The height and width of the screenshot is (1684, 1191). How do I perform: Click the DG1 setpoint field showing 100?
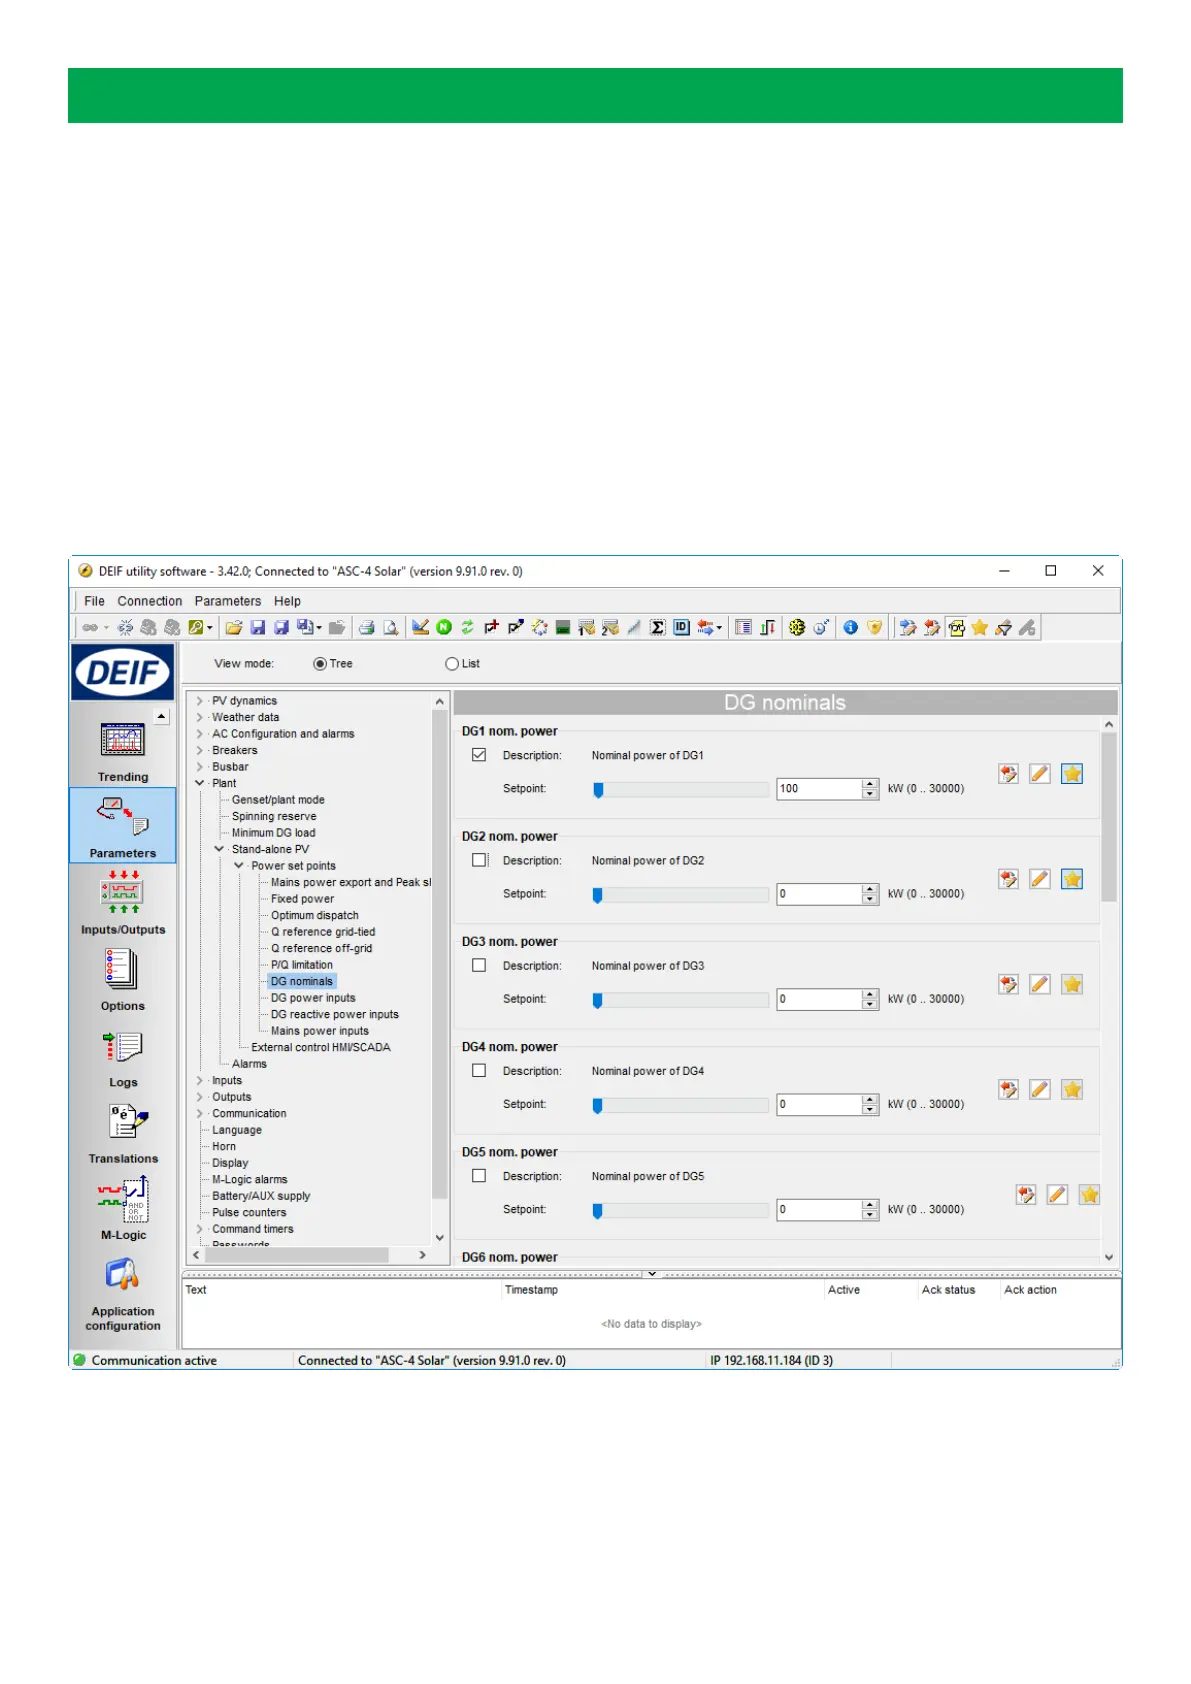point(819,789)
